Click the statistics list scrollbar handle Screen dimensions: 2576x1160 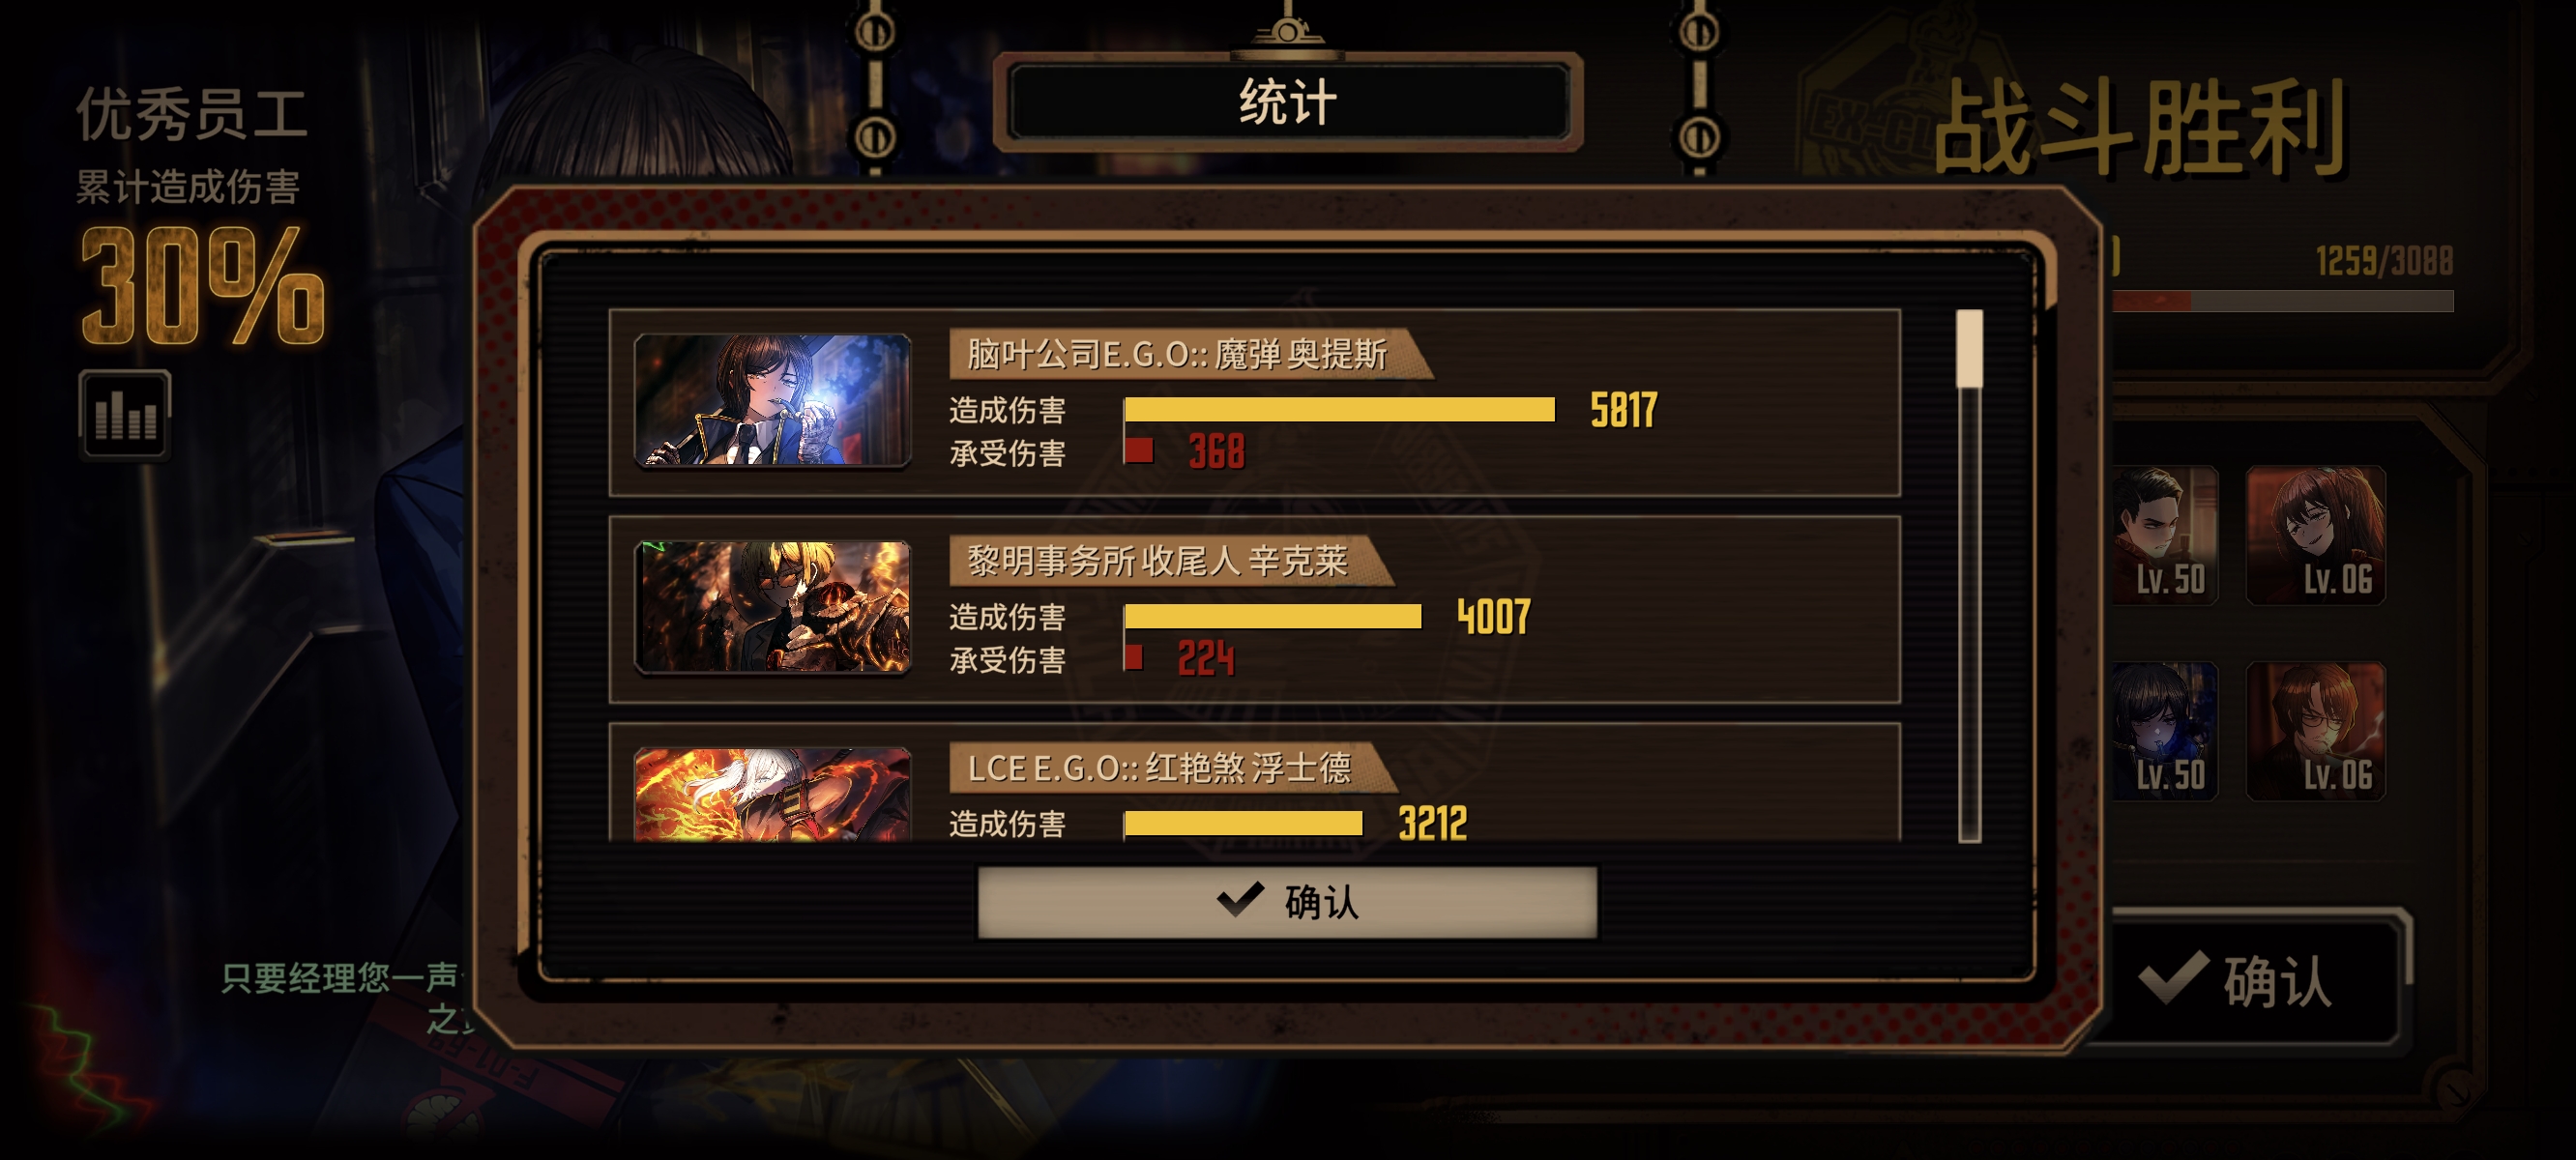coord(1969,349)
